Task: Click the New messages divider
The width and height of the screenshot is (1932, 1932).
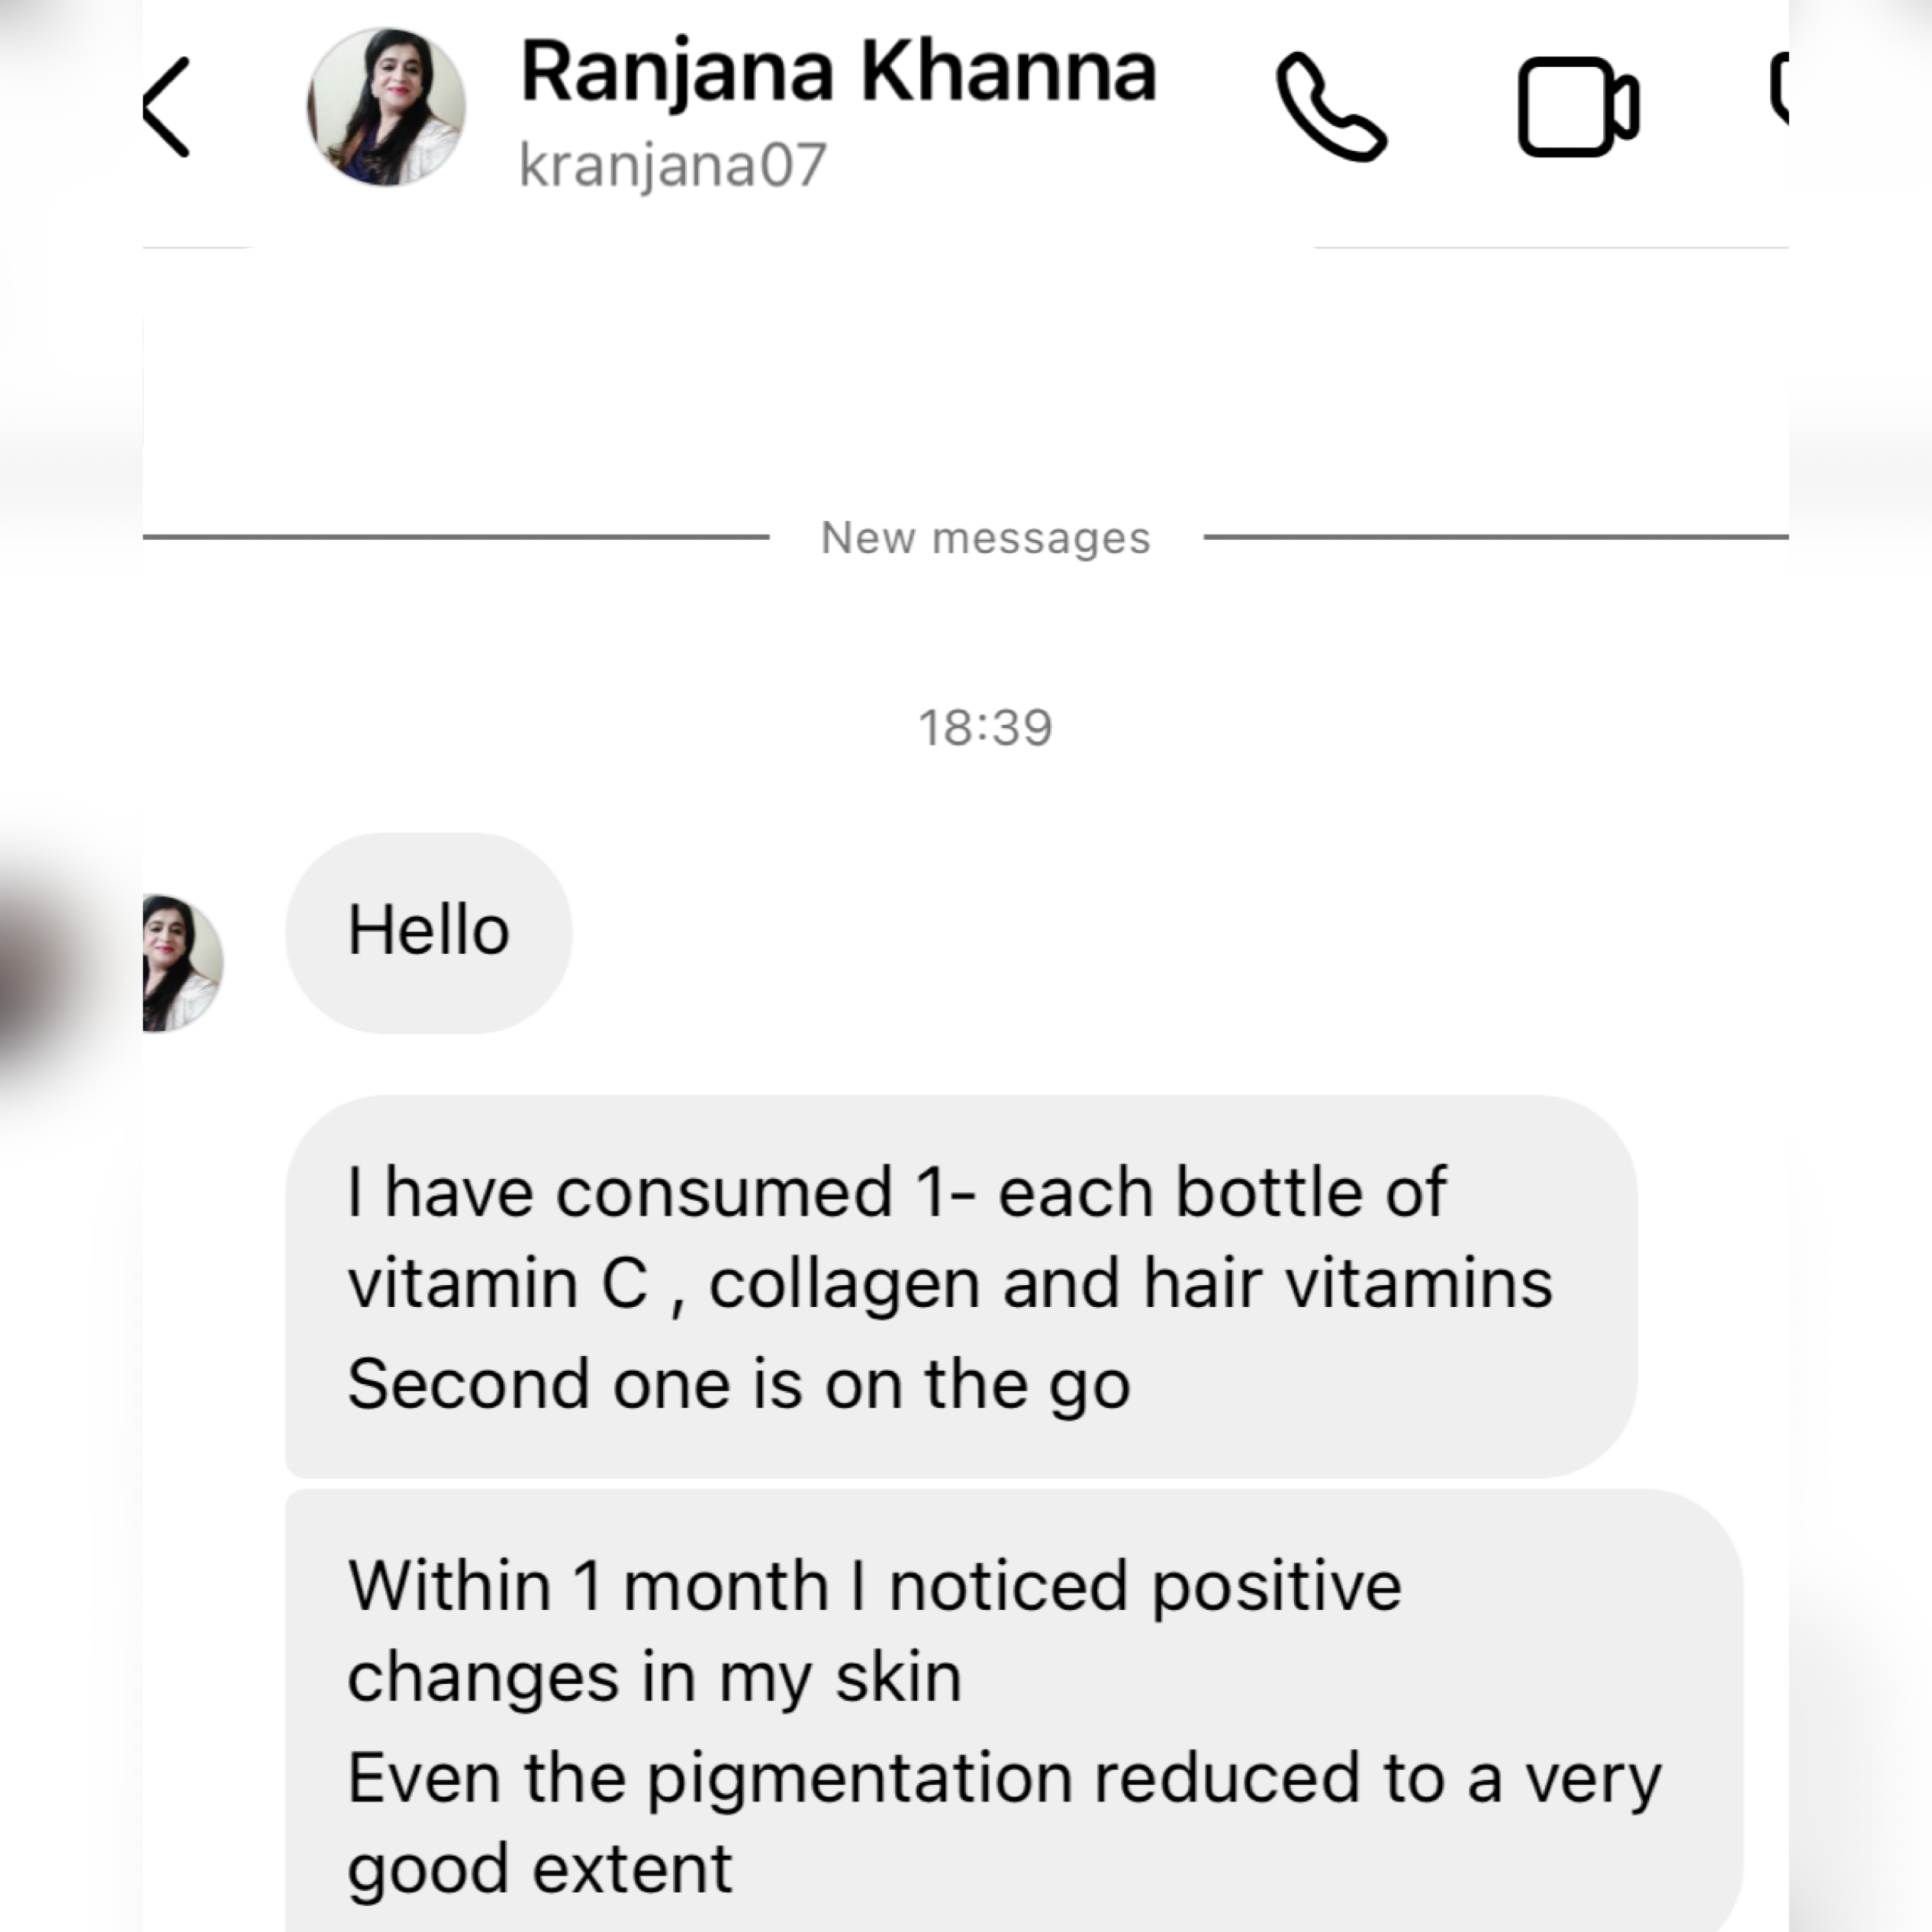Action: click(984, 537)
